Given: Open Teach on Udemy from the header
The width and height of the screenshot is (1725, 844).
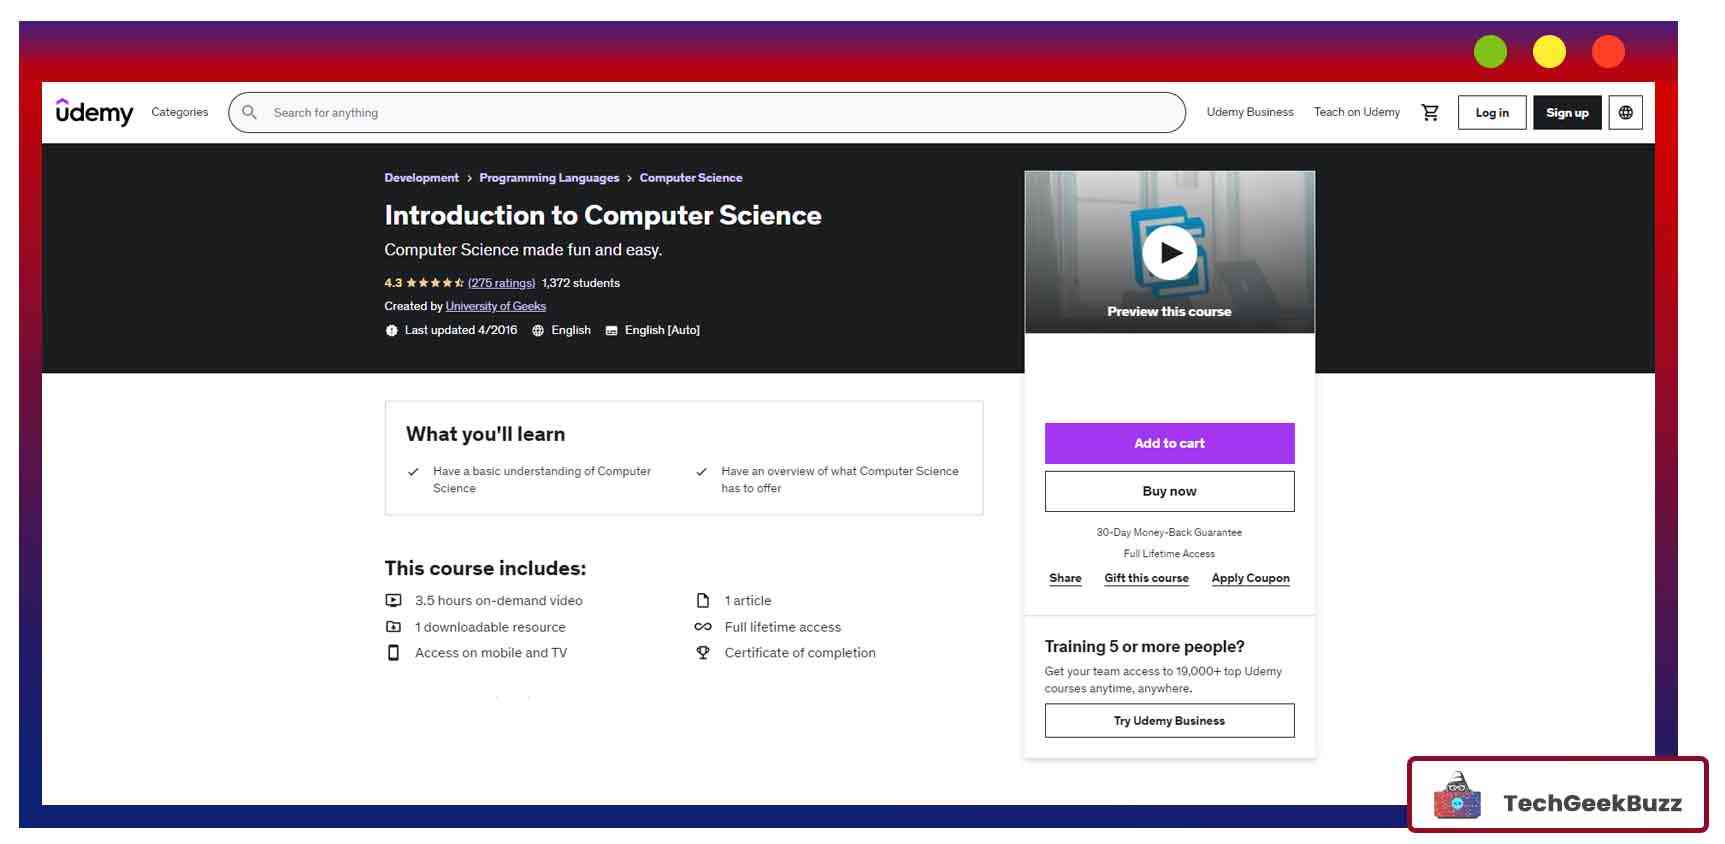Looking at the screenshot, I should coord(1356,113).
